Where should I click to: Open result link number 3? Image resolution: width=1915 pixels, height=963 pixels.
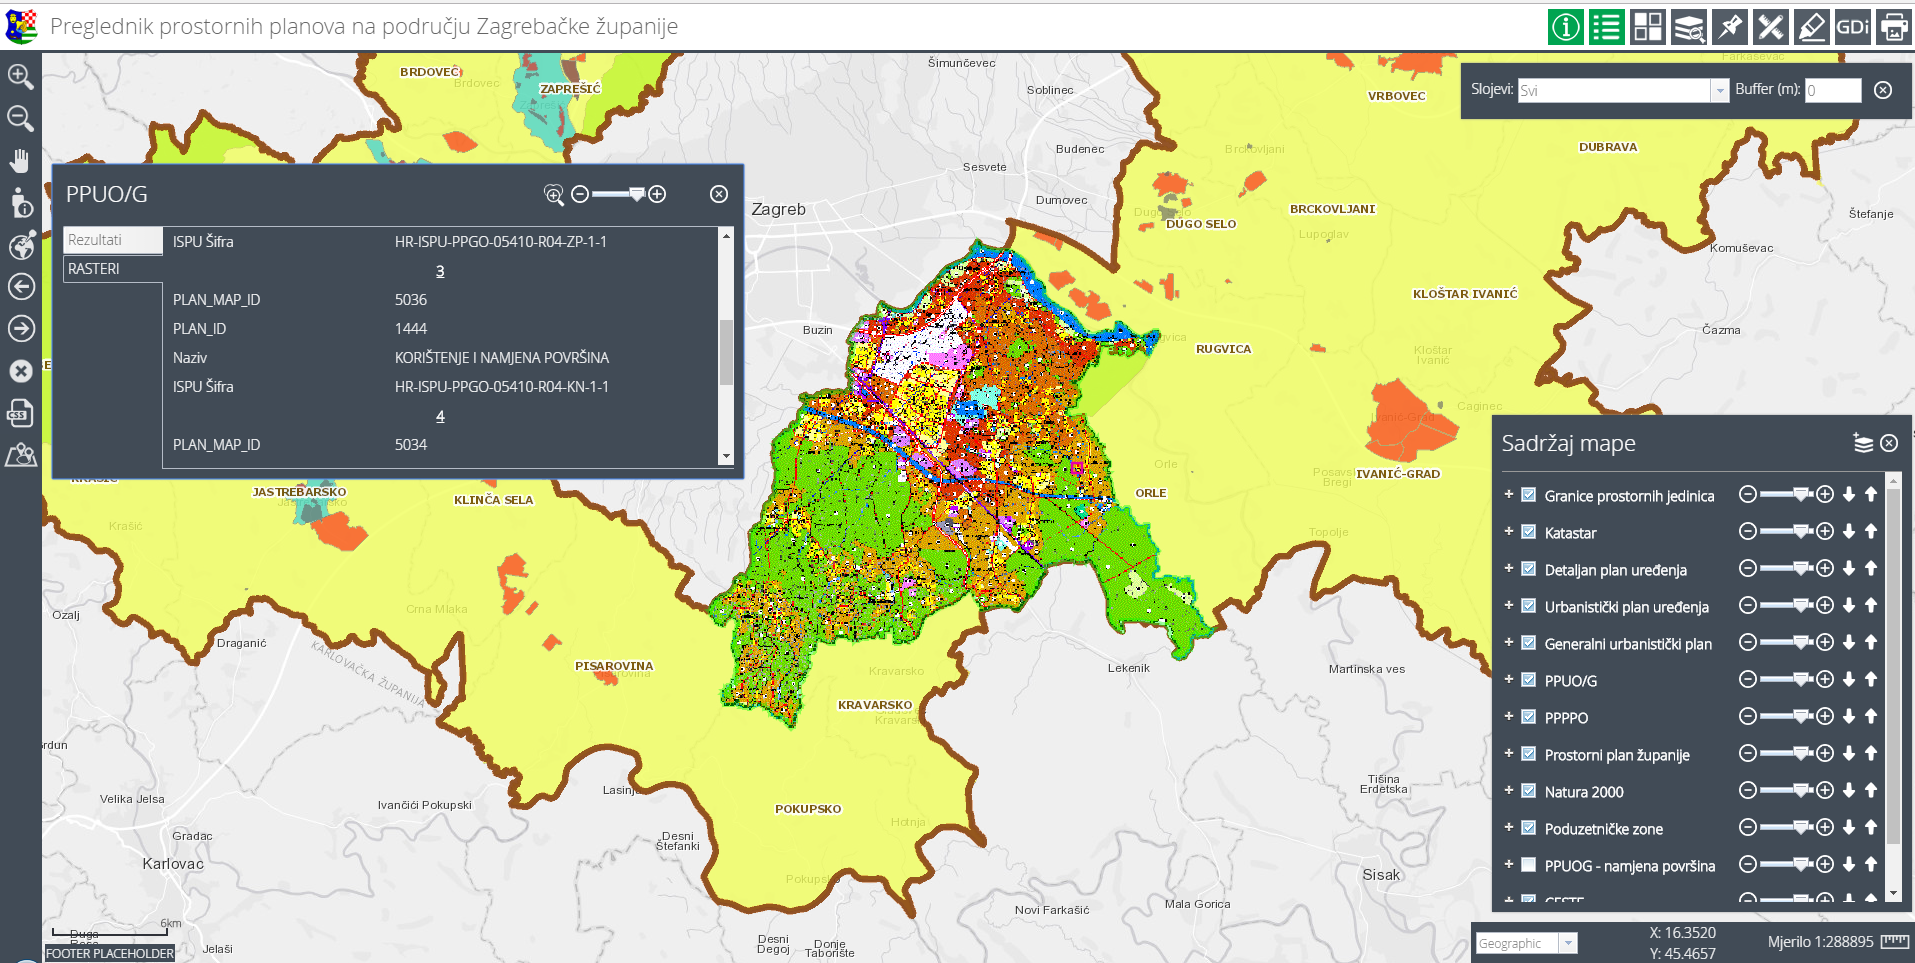[x=440, y=271]
